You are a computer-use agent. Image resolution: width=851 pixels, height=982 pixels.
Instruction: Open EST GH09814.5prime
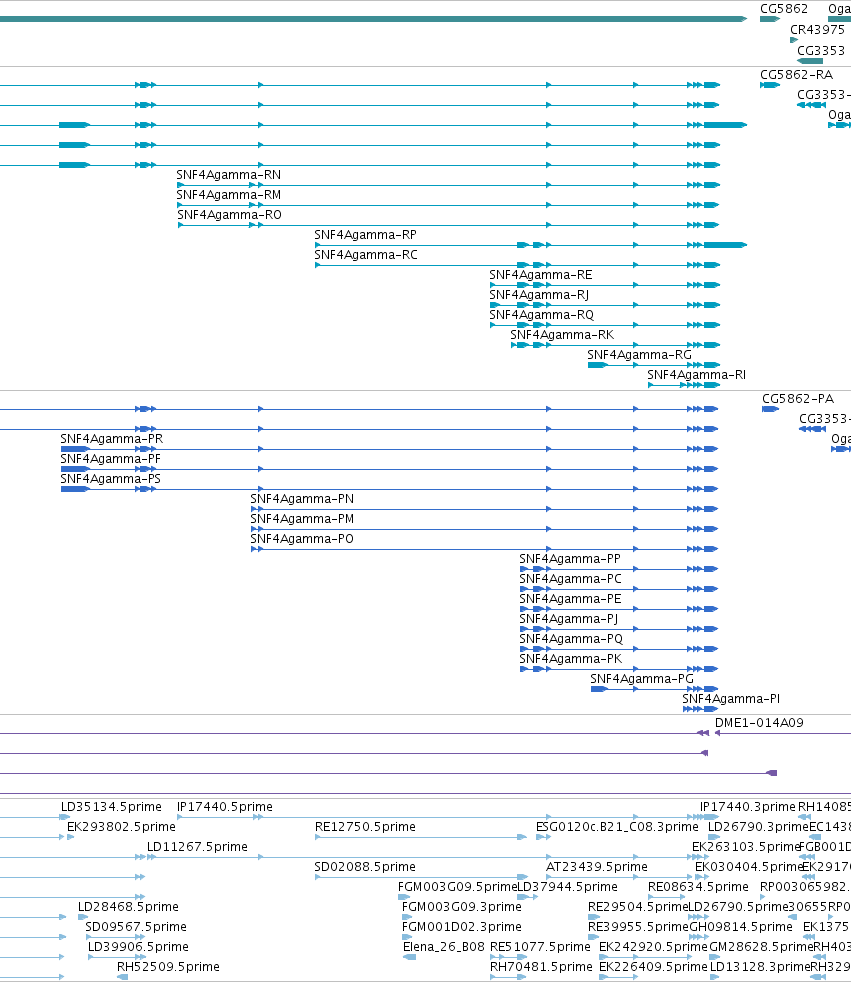[741, 928]
